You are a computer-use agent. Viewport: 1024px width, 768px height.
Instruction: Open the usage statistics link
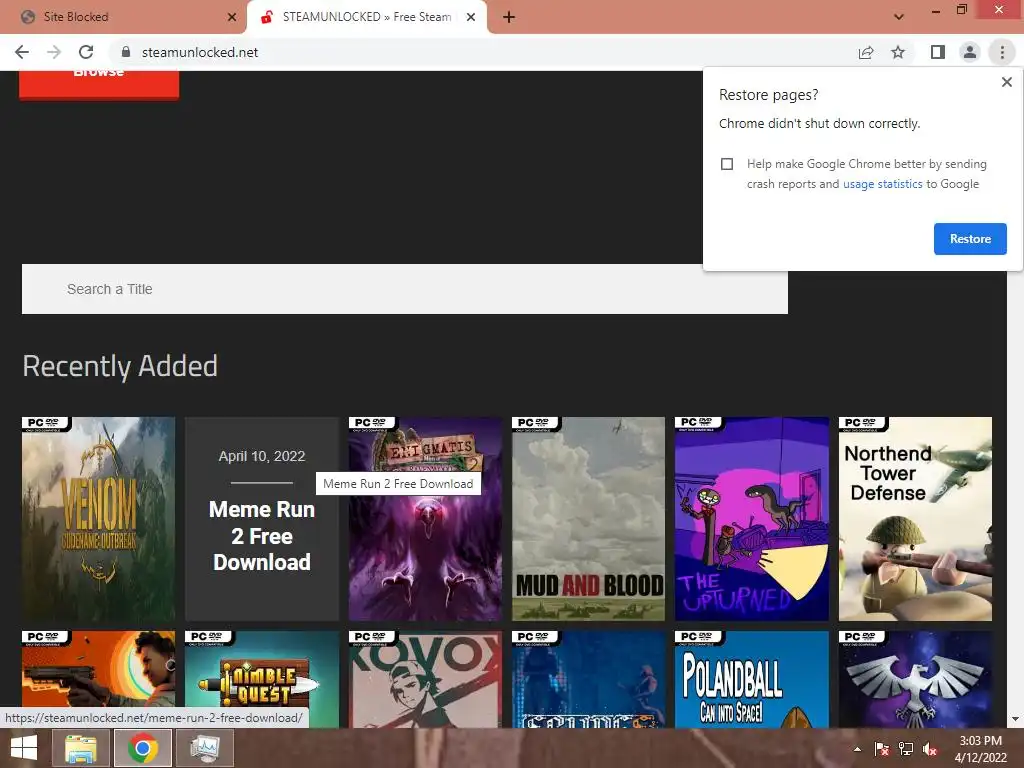point(882,184)
